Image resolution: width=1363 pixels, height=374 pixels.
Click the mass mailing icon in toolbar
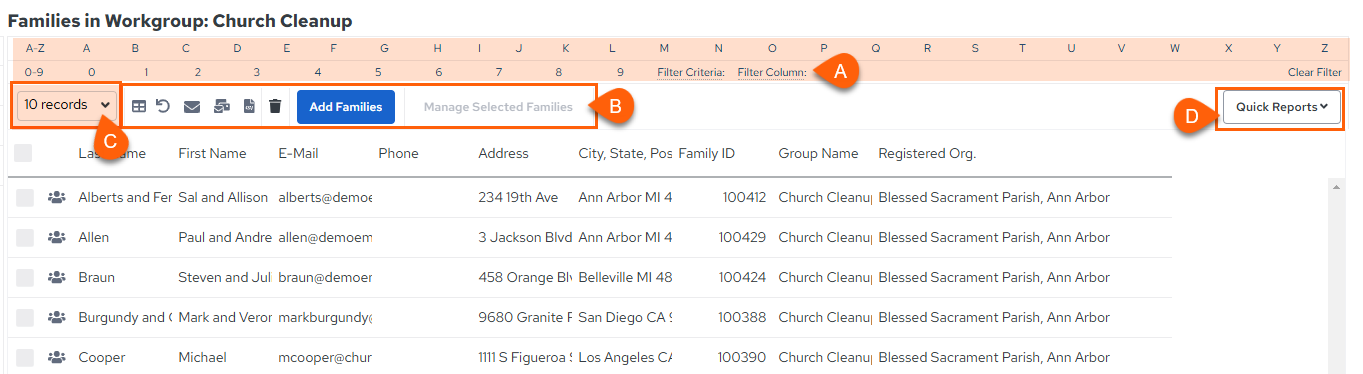click(x=222, y=106)
